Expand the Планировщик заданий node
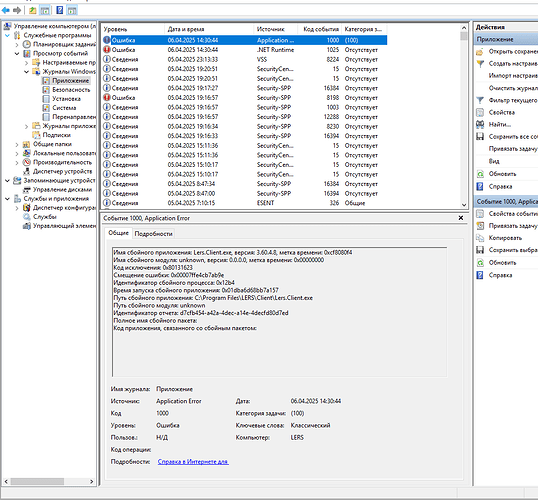The width and height of the screenshot is (538, 500). (17, 45)
